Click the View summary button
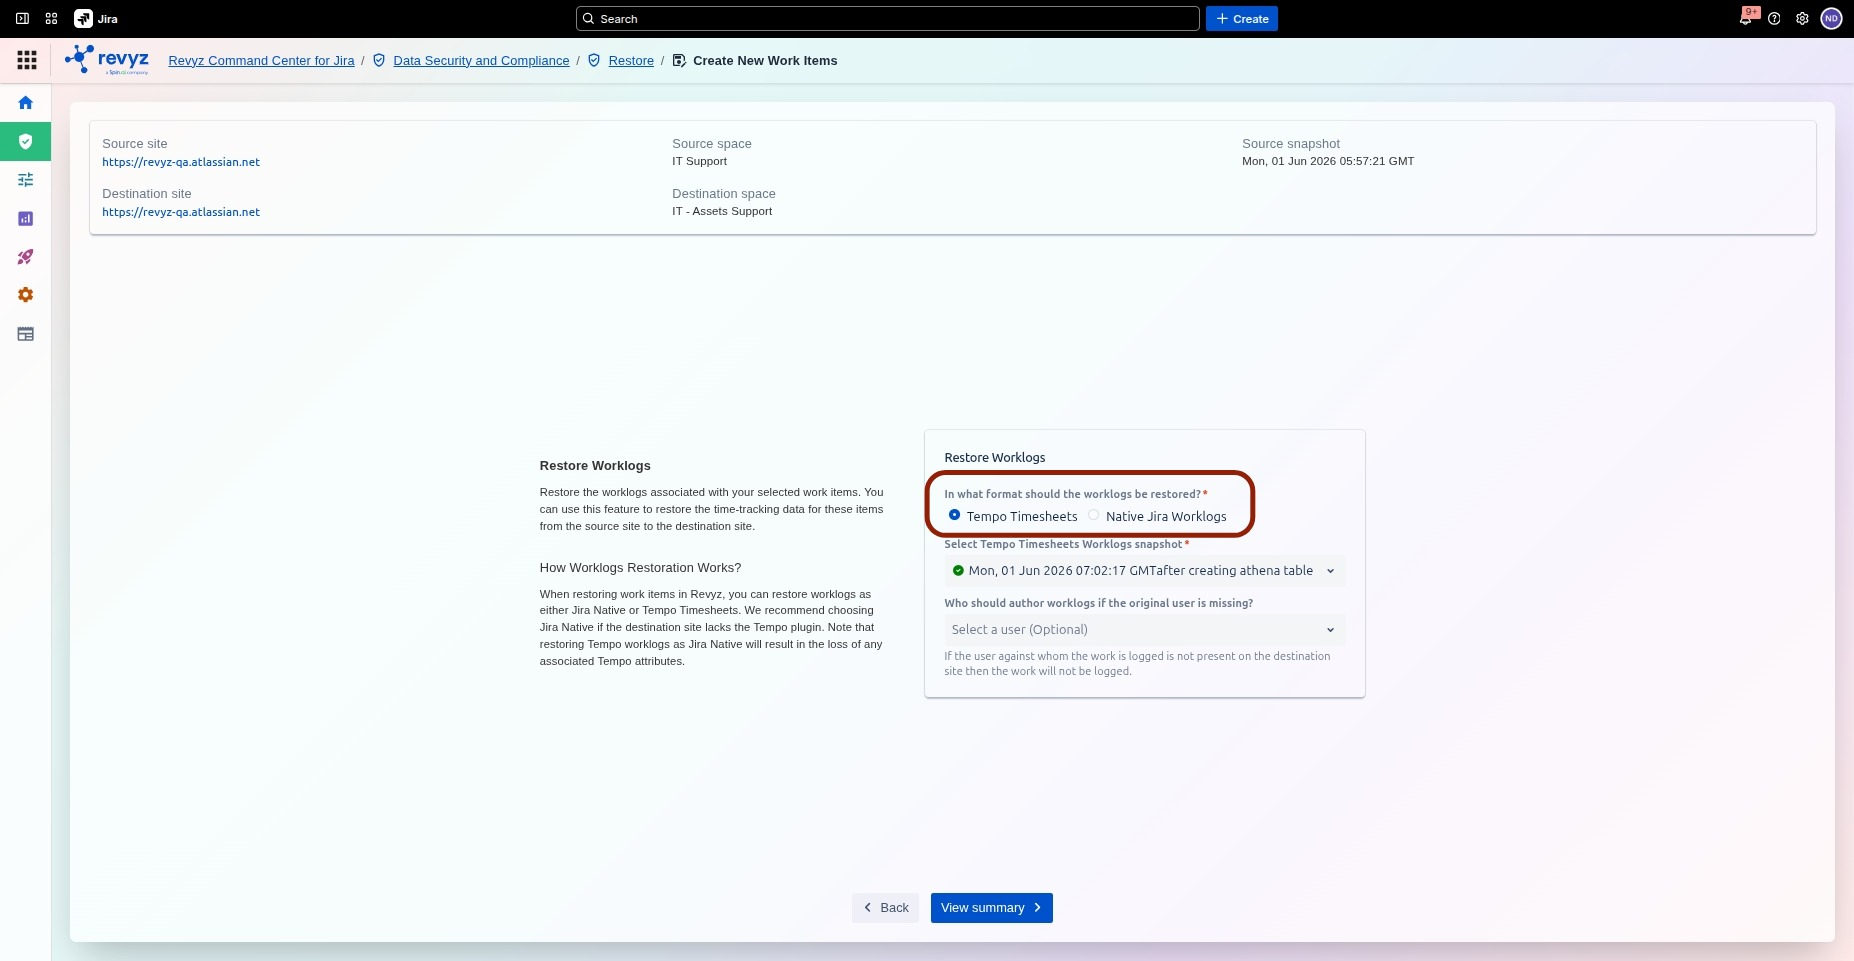The height and width of the screenshot is (961, 1854). pos(991,908)
